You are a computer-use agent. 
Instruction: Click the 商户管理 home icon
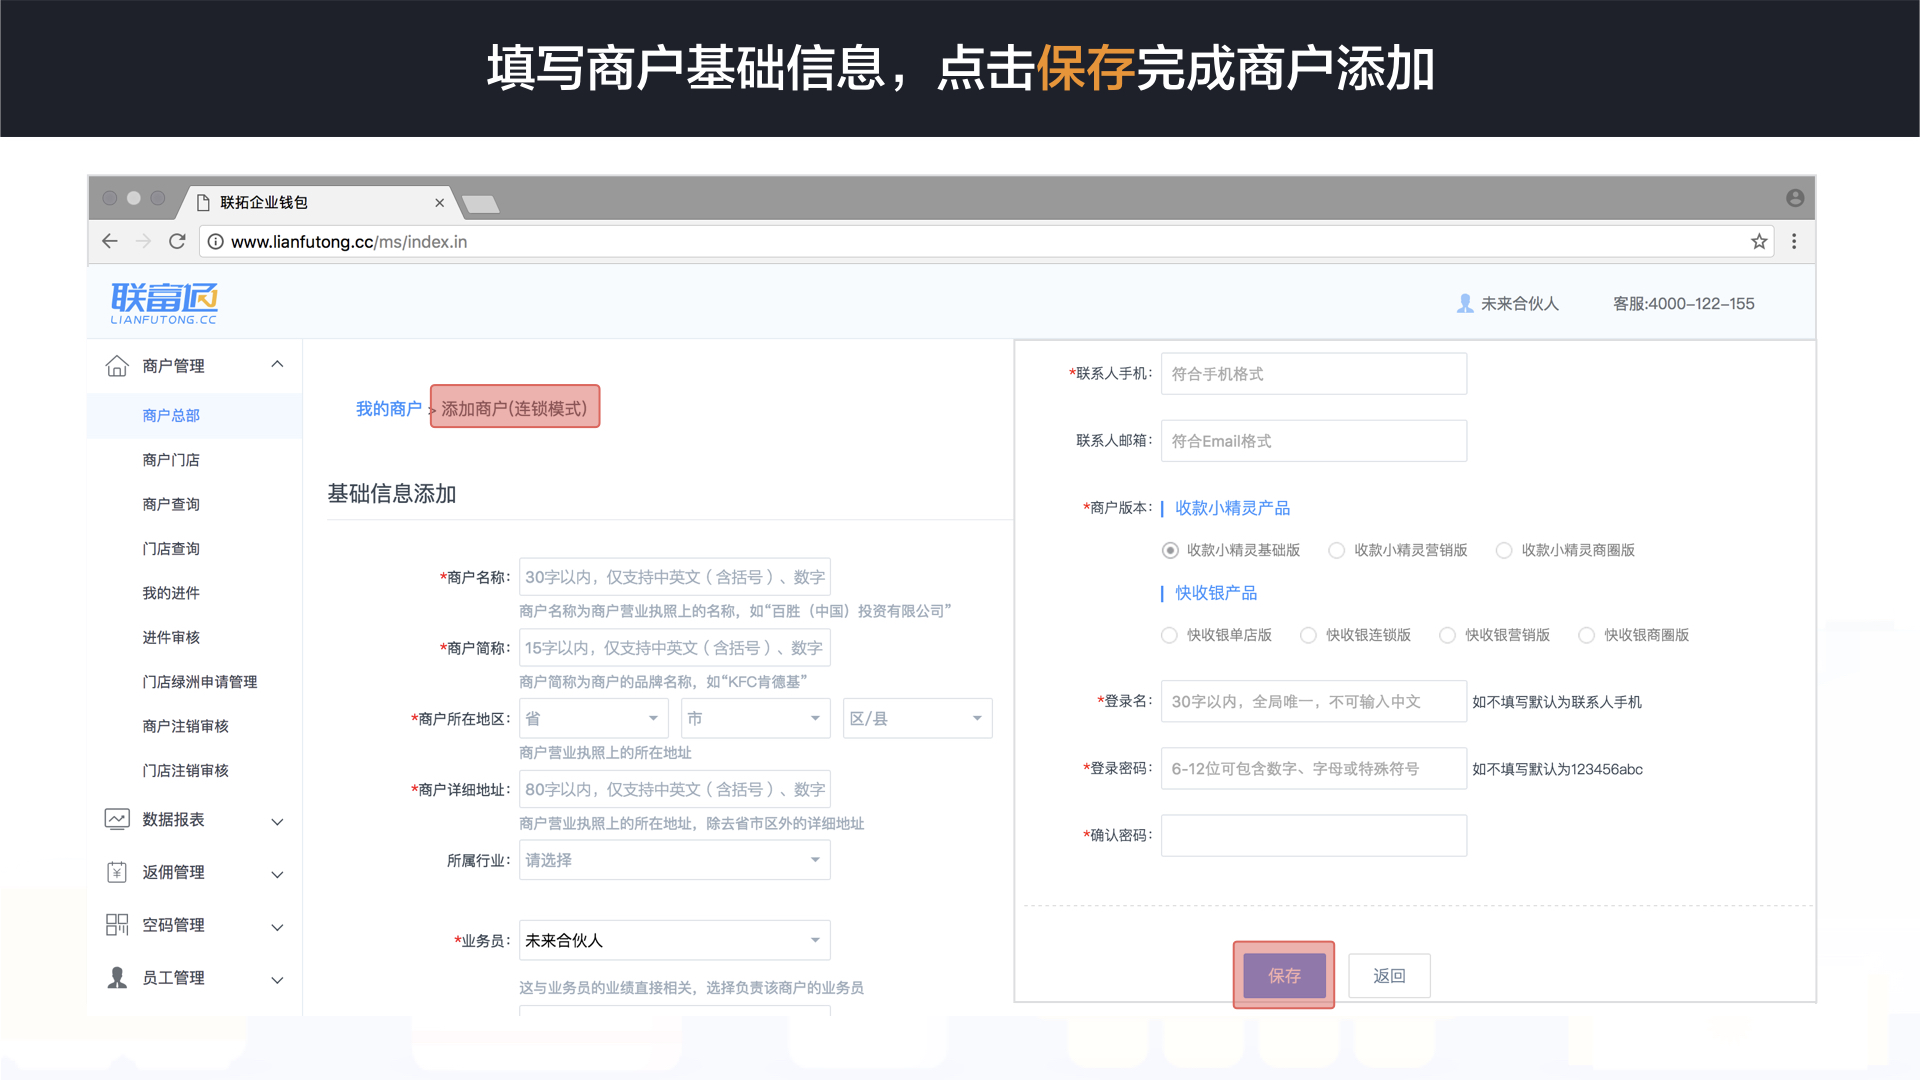tap(117, 366)
